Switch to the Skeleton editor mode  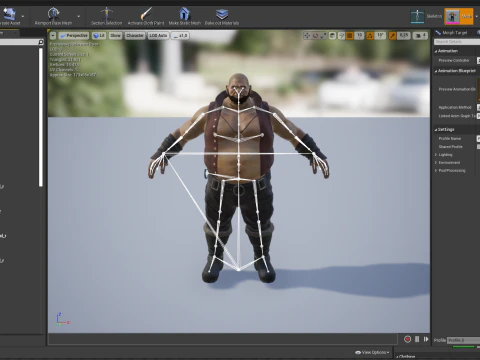(x=426, y=16)
